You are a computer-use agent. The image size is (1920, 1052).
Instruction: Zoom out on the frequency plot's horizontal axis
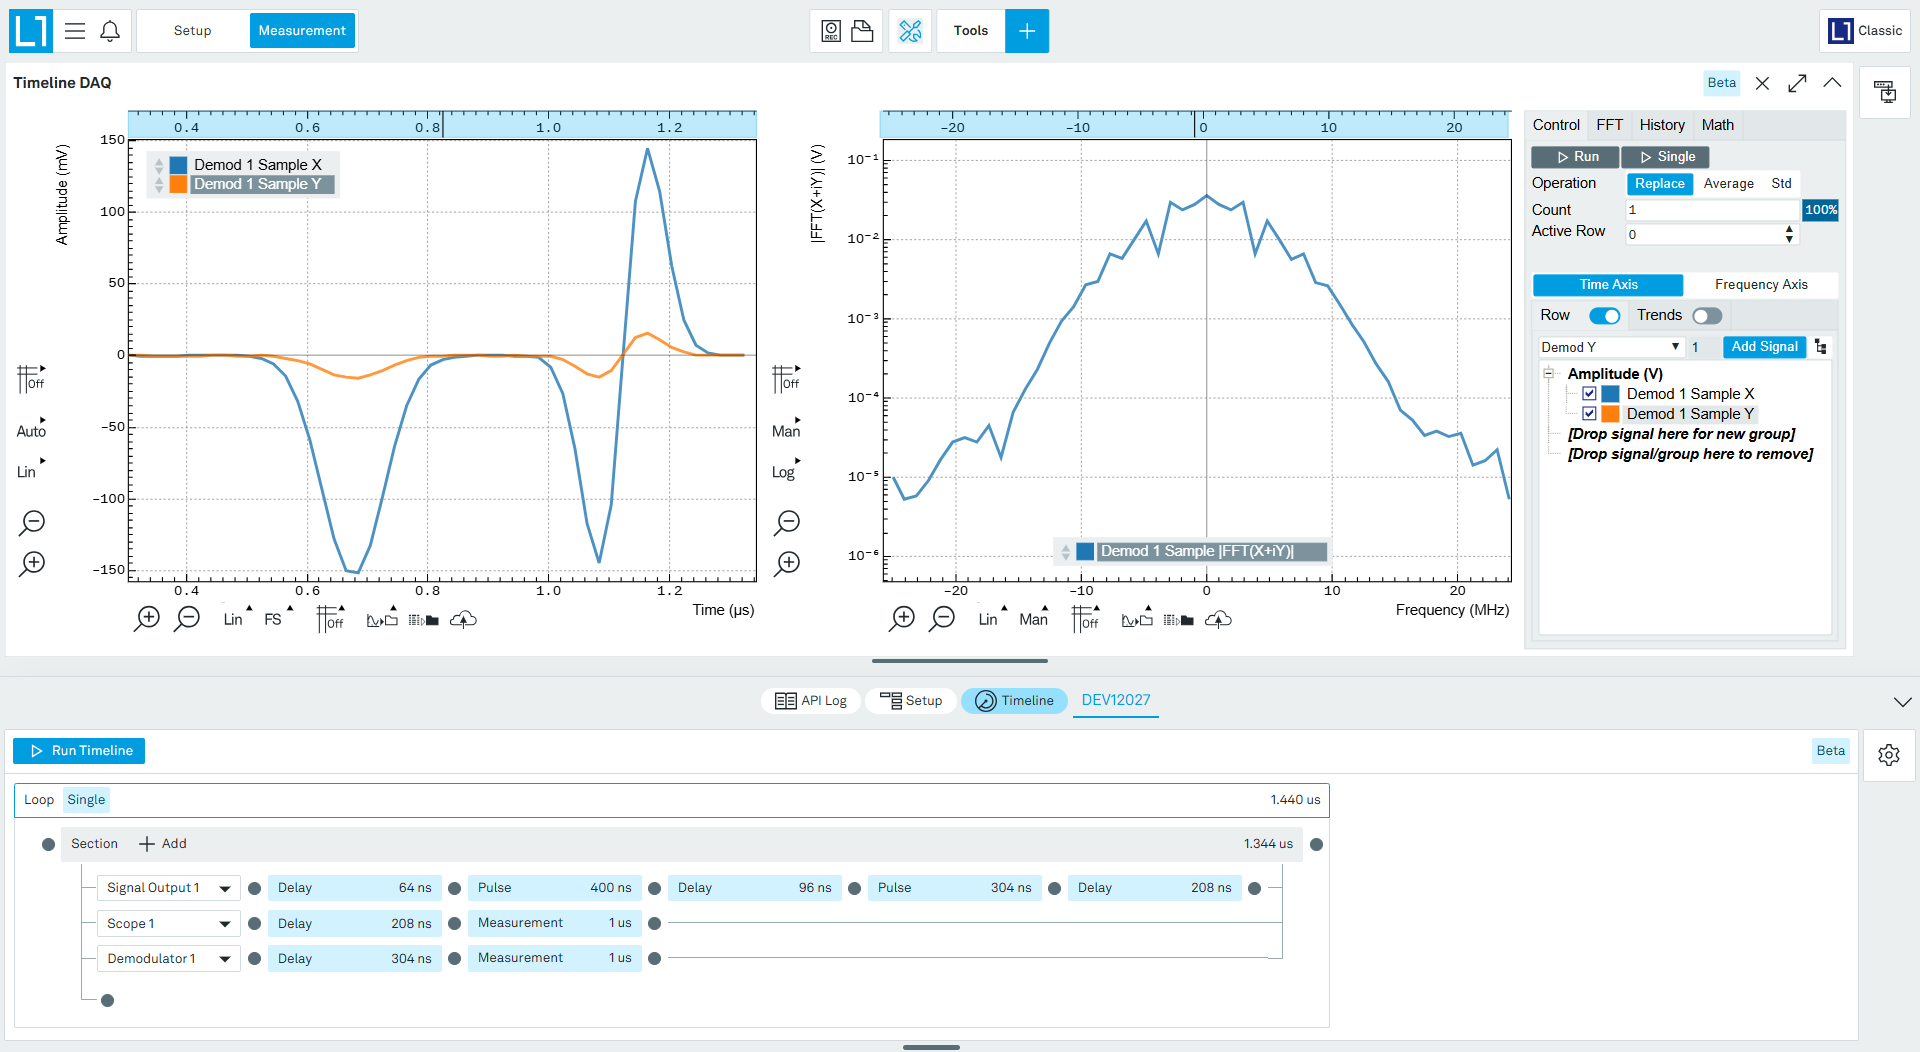click(942, 619)
